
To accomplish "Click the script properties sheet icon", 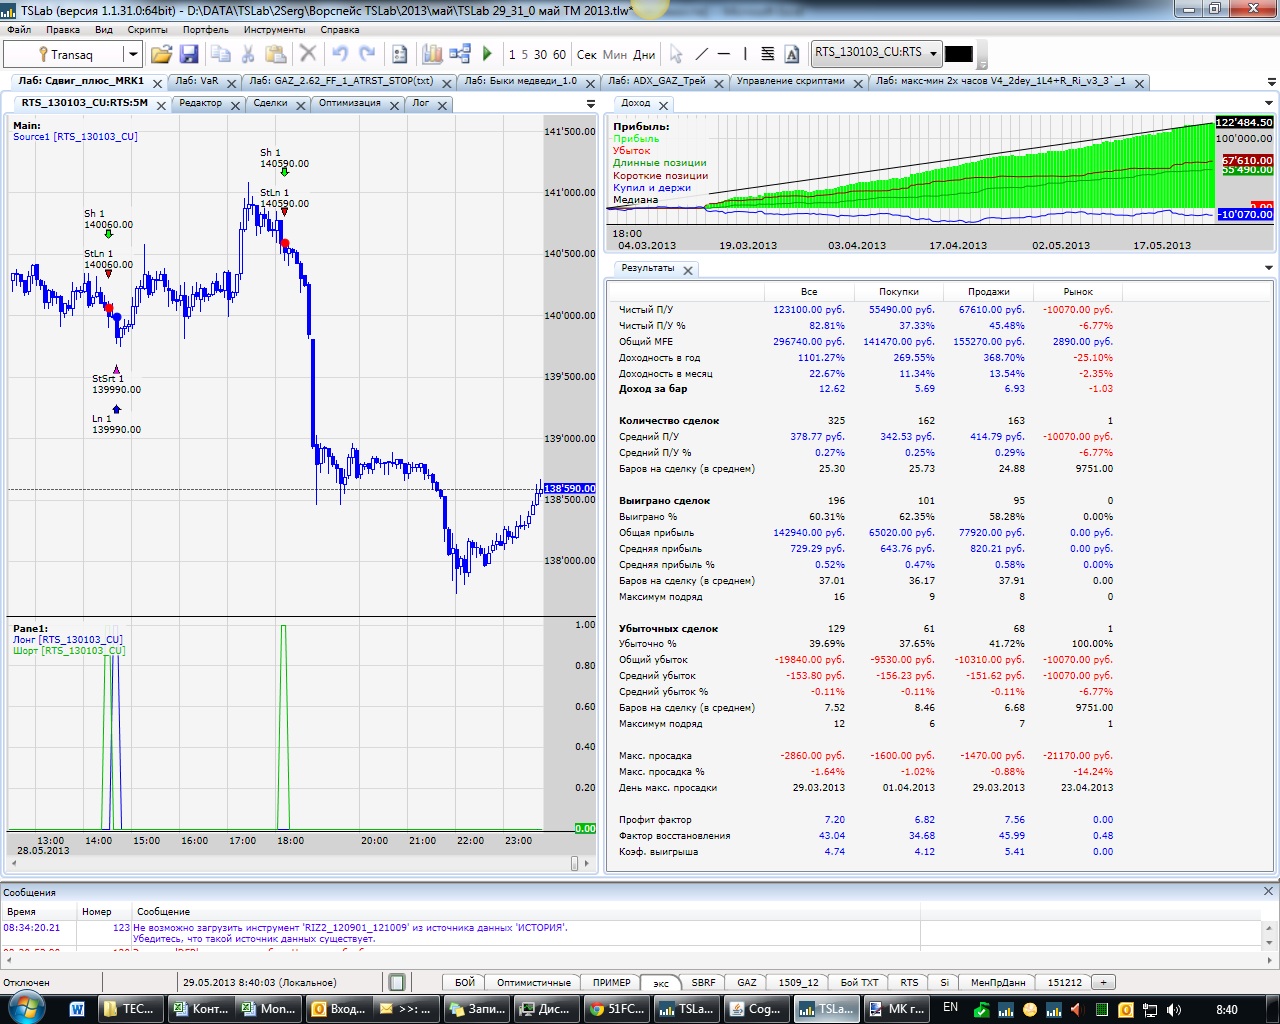I will [x=399, y=54].
